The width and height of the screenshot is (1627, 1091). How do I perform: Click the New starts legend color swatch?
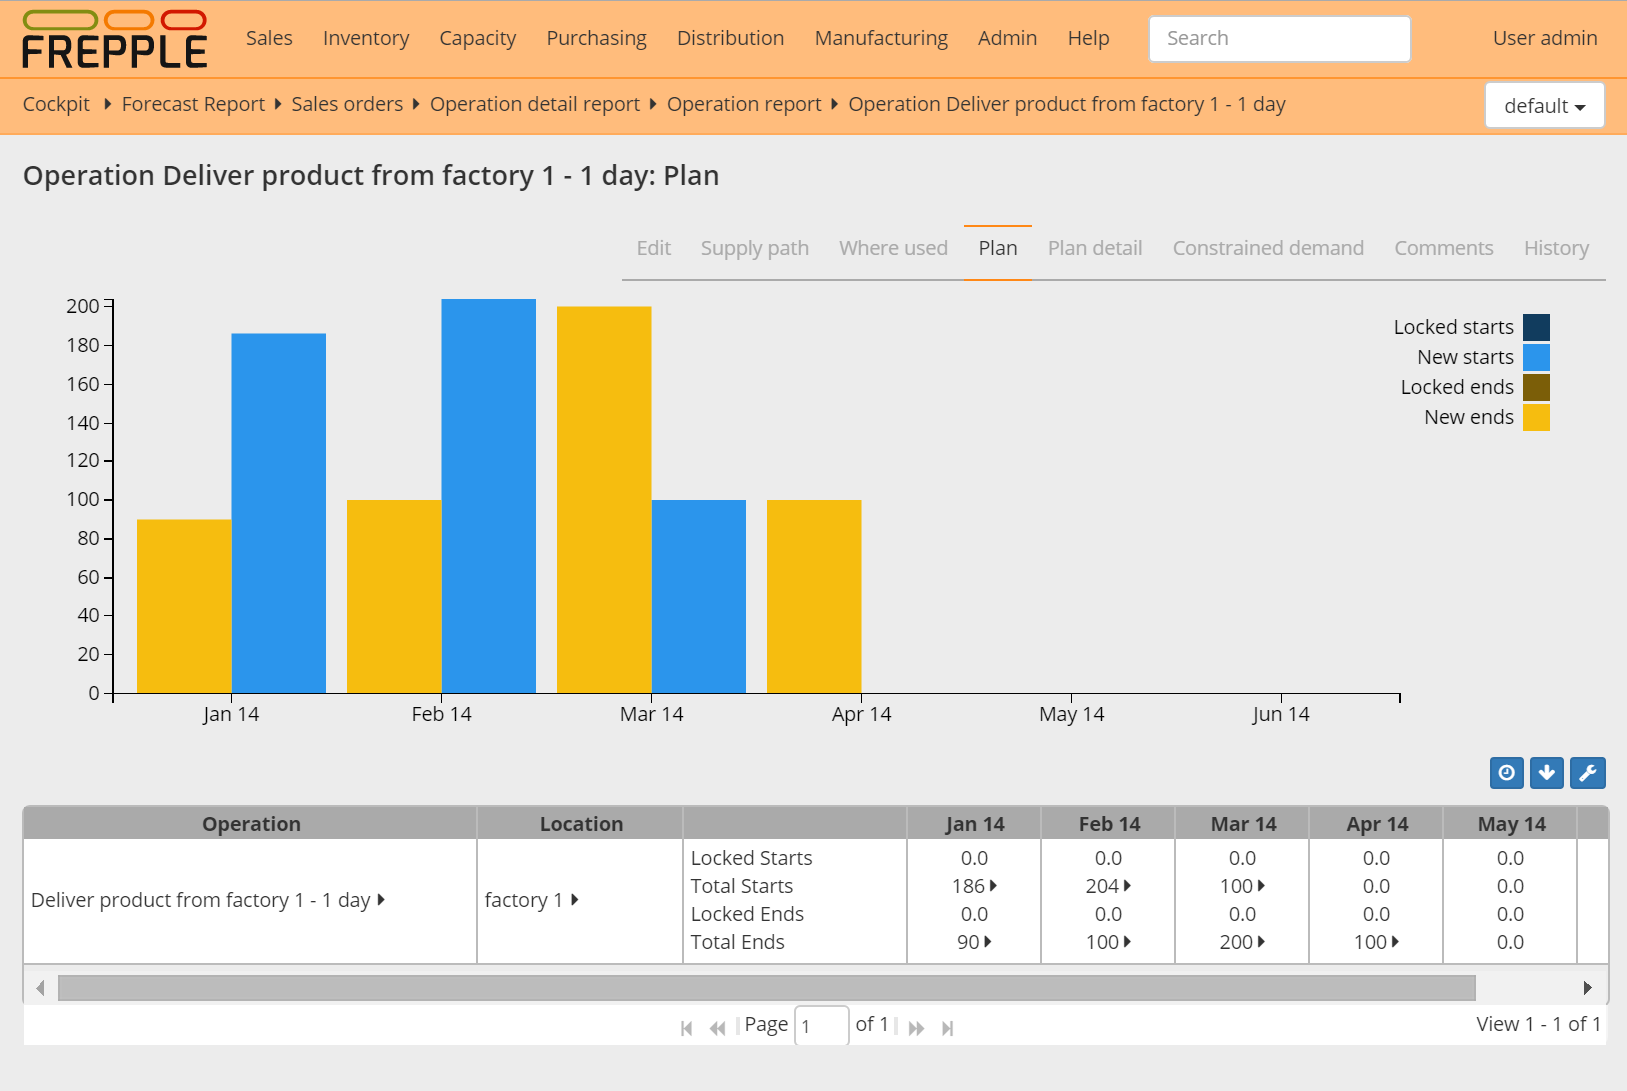point(1536,357)
